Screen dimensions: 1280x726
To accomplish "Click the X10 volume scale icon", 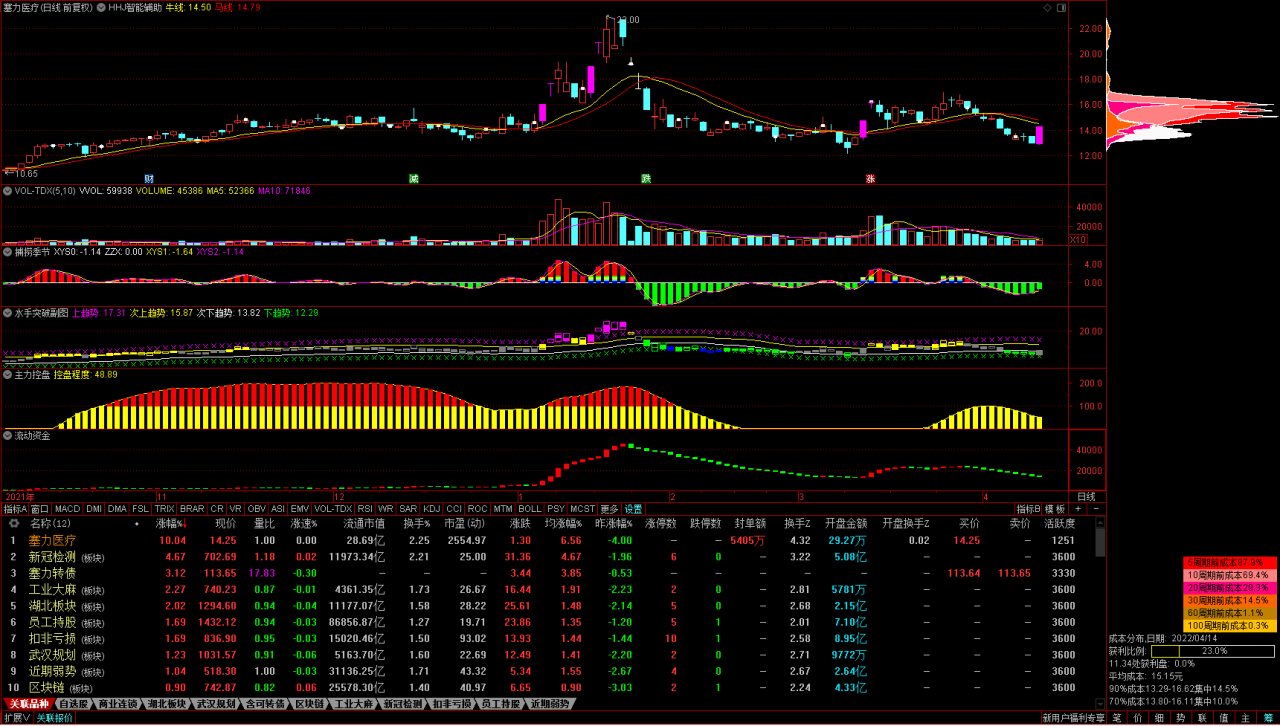I will point(1078,240).
